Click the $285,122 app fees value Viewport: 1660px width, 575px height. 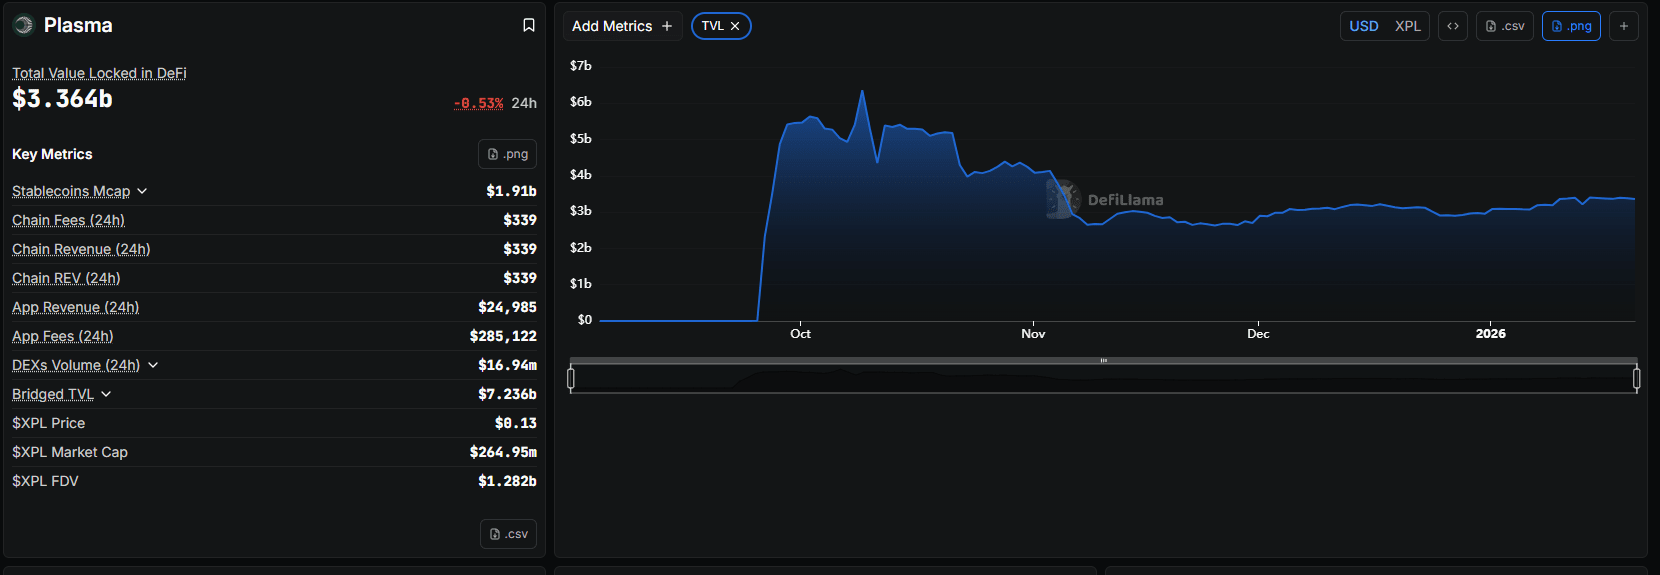coord(503,336)
